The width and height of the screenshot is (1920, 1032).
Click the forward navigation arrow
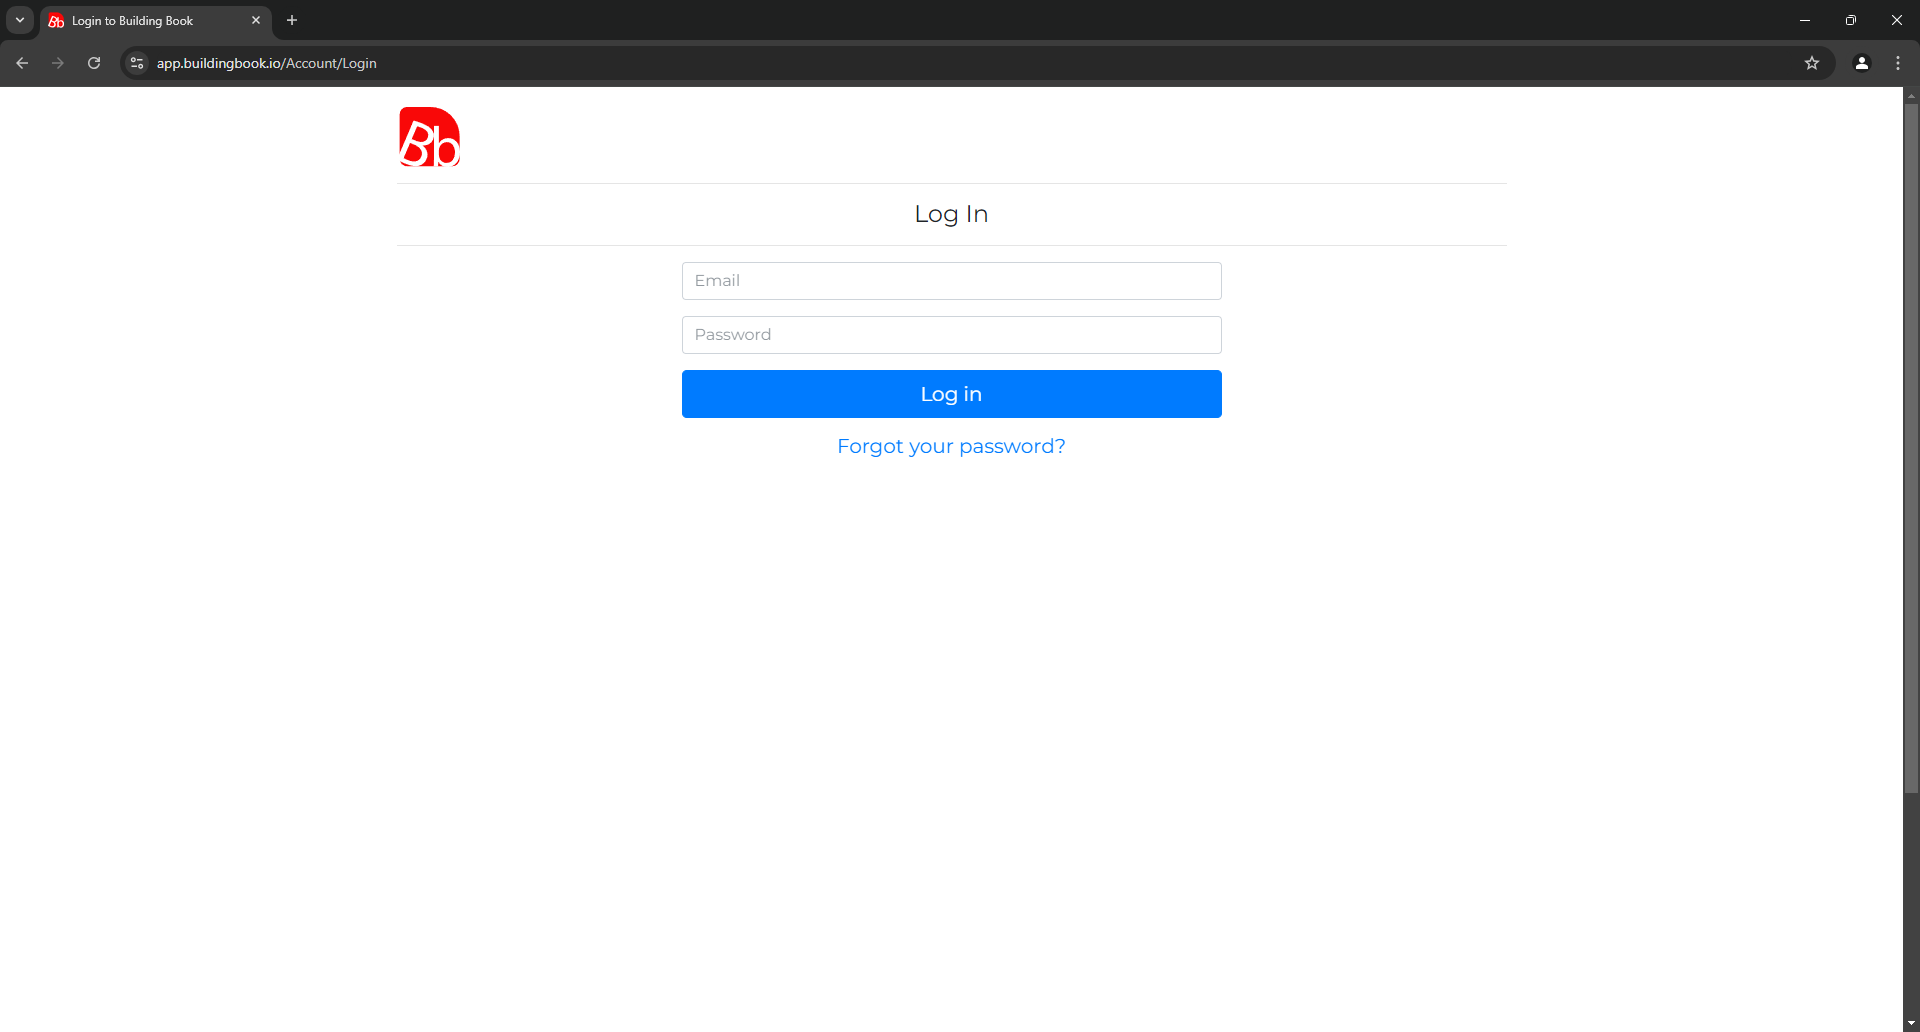[x=58, y=62]
